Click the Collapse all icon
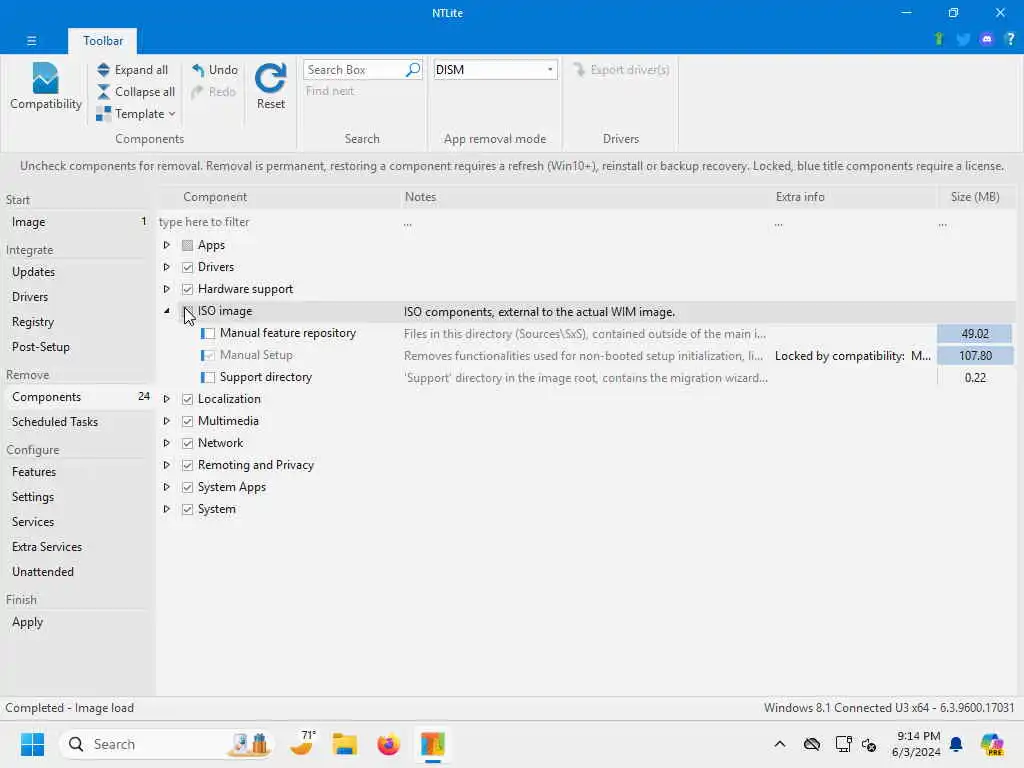Screen dimensions: 1024x768 click(103, 92)
